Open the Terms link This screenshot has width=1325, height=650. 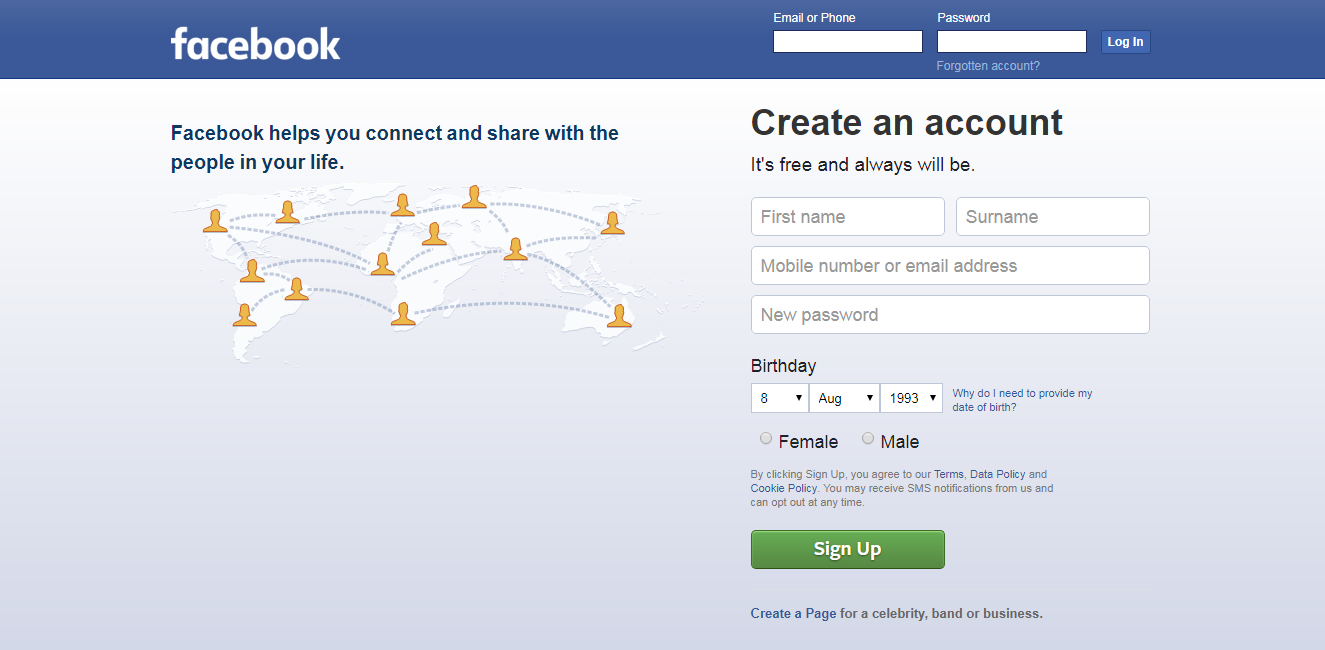click(949, 474)
